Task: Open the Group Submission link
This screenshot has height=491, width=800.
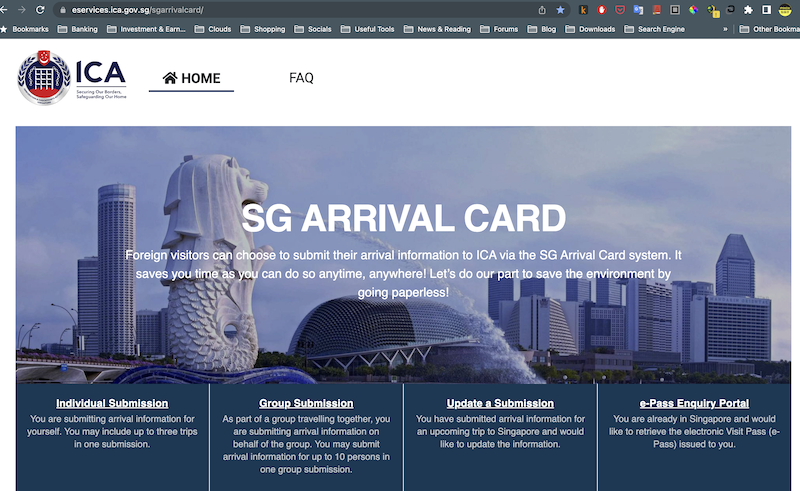Action: point(306,403)
